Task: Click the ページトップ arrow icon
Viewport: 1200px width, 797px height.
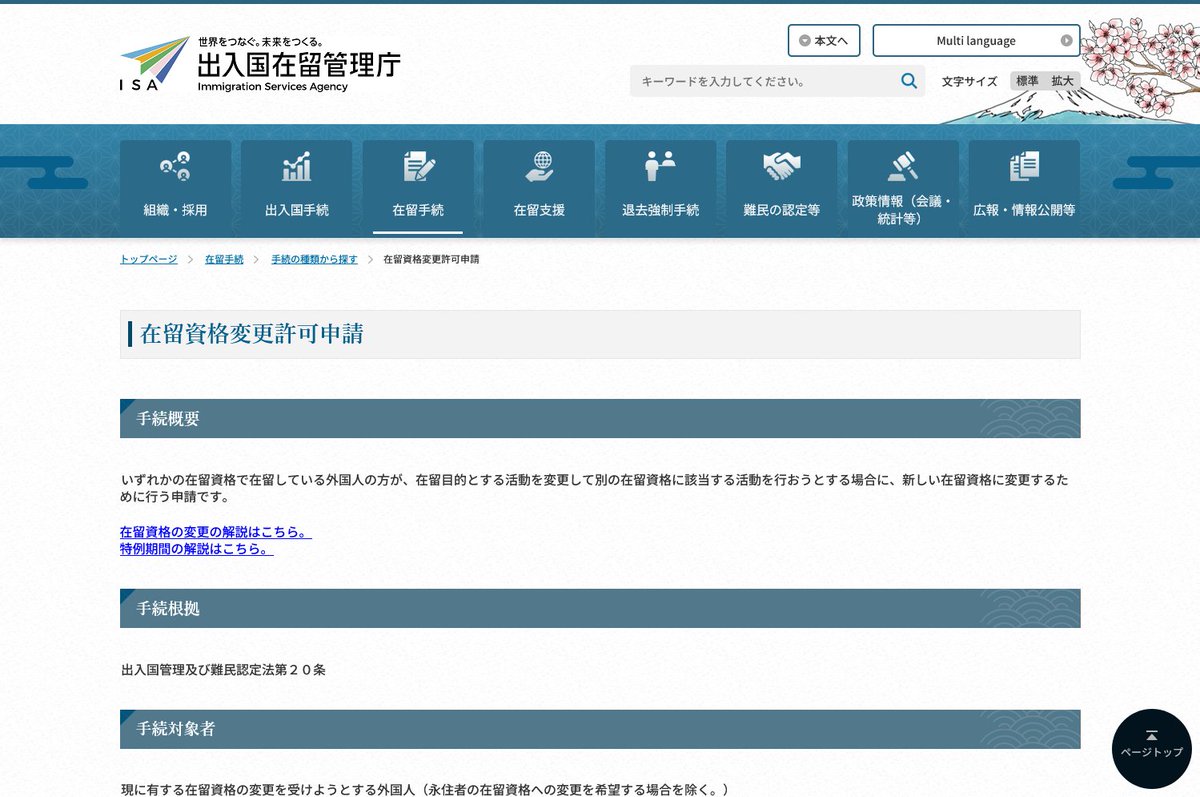Action: pyautogui.click(x=1152, y=735)
